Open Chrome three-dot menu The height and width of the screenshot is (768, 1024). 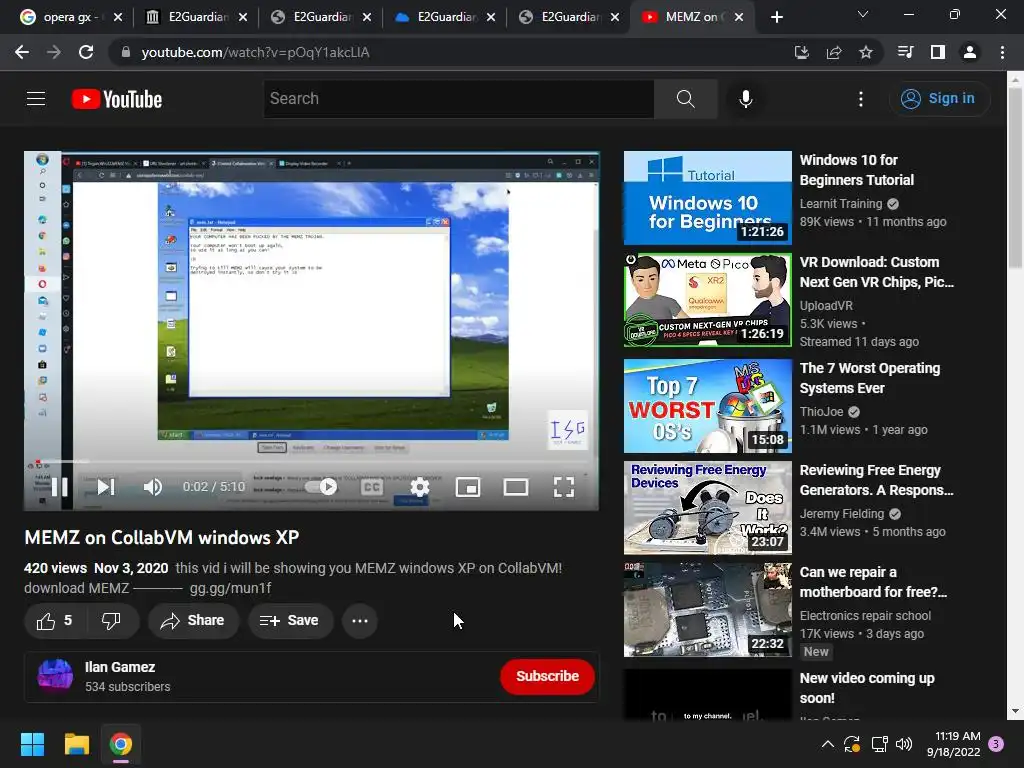[x=1002, y=52]
